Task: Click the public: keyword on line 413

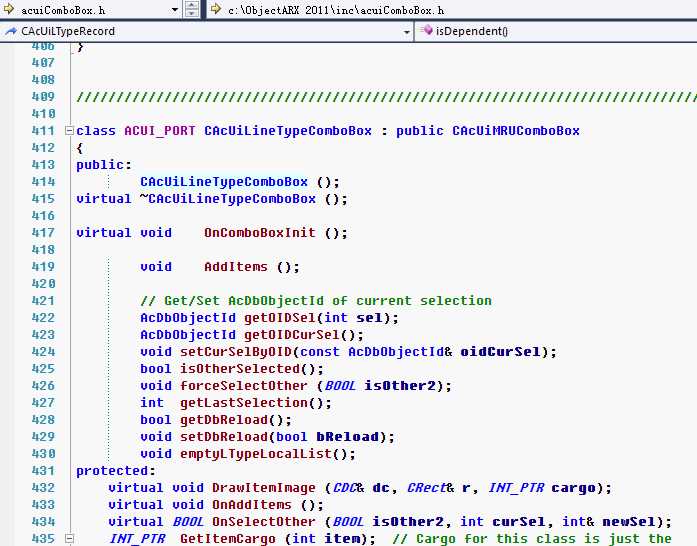Action: pyautogui.click(x=104, y=165)
